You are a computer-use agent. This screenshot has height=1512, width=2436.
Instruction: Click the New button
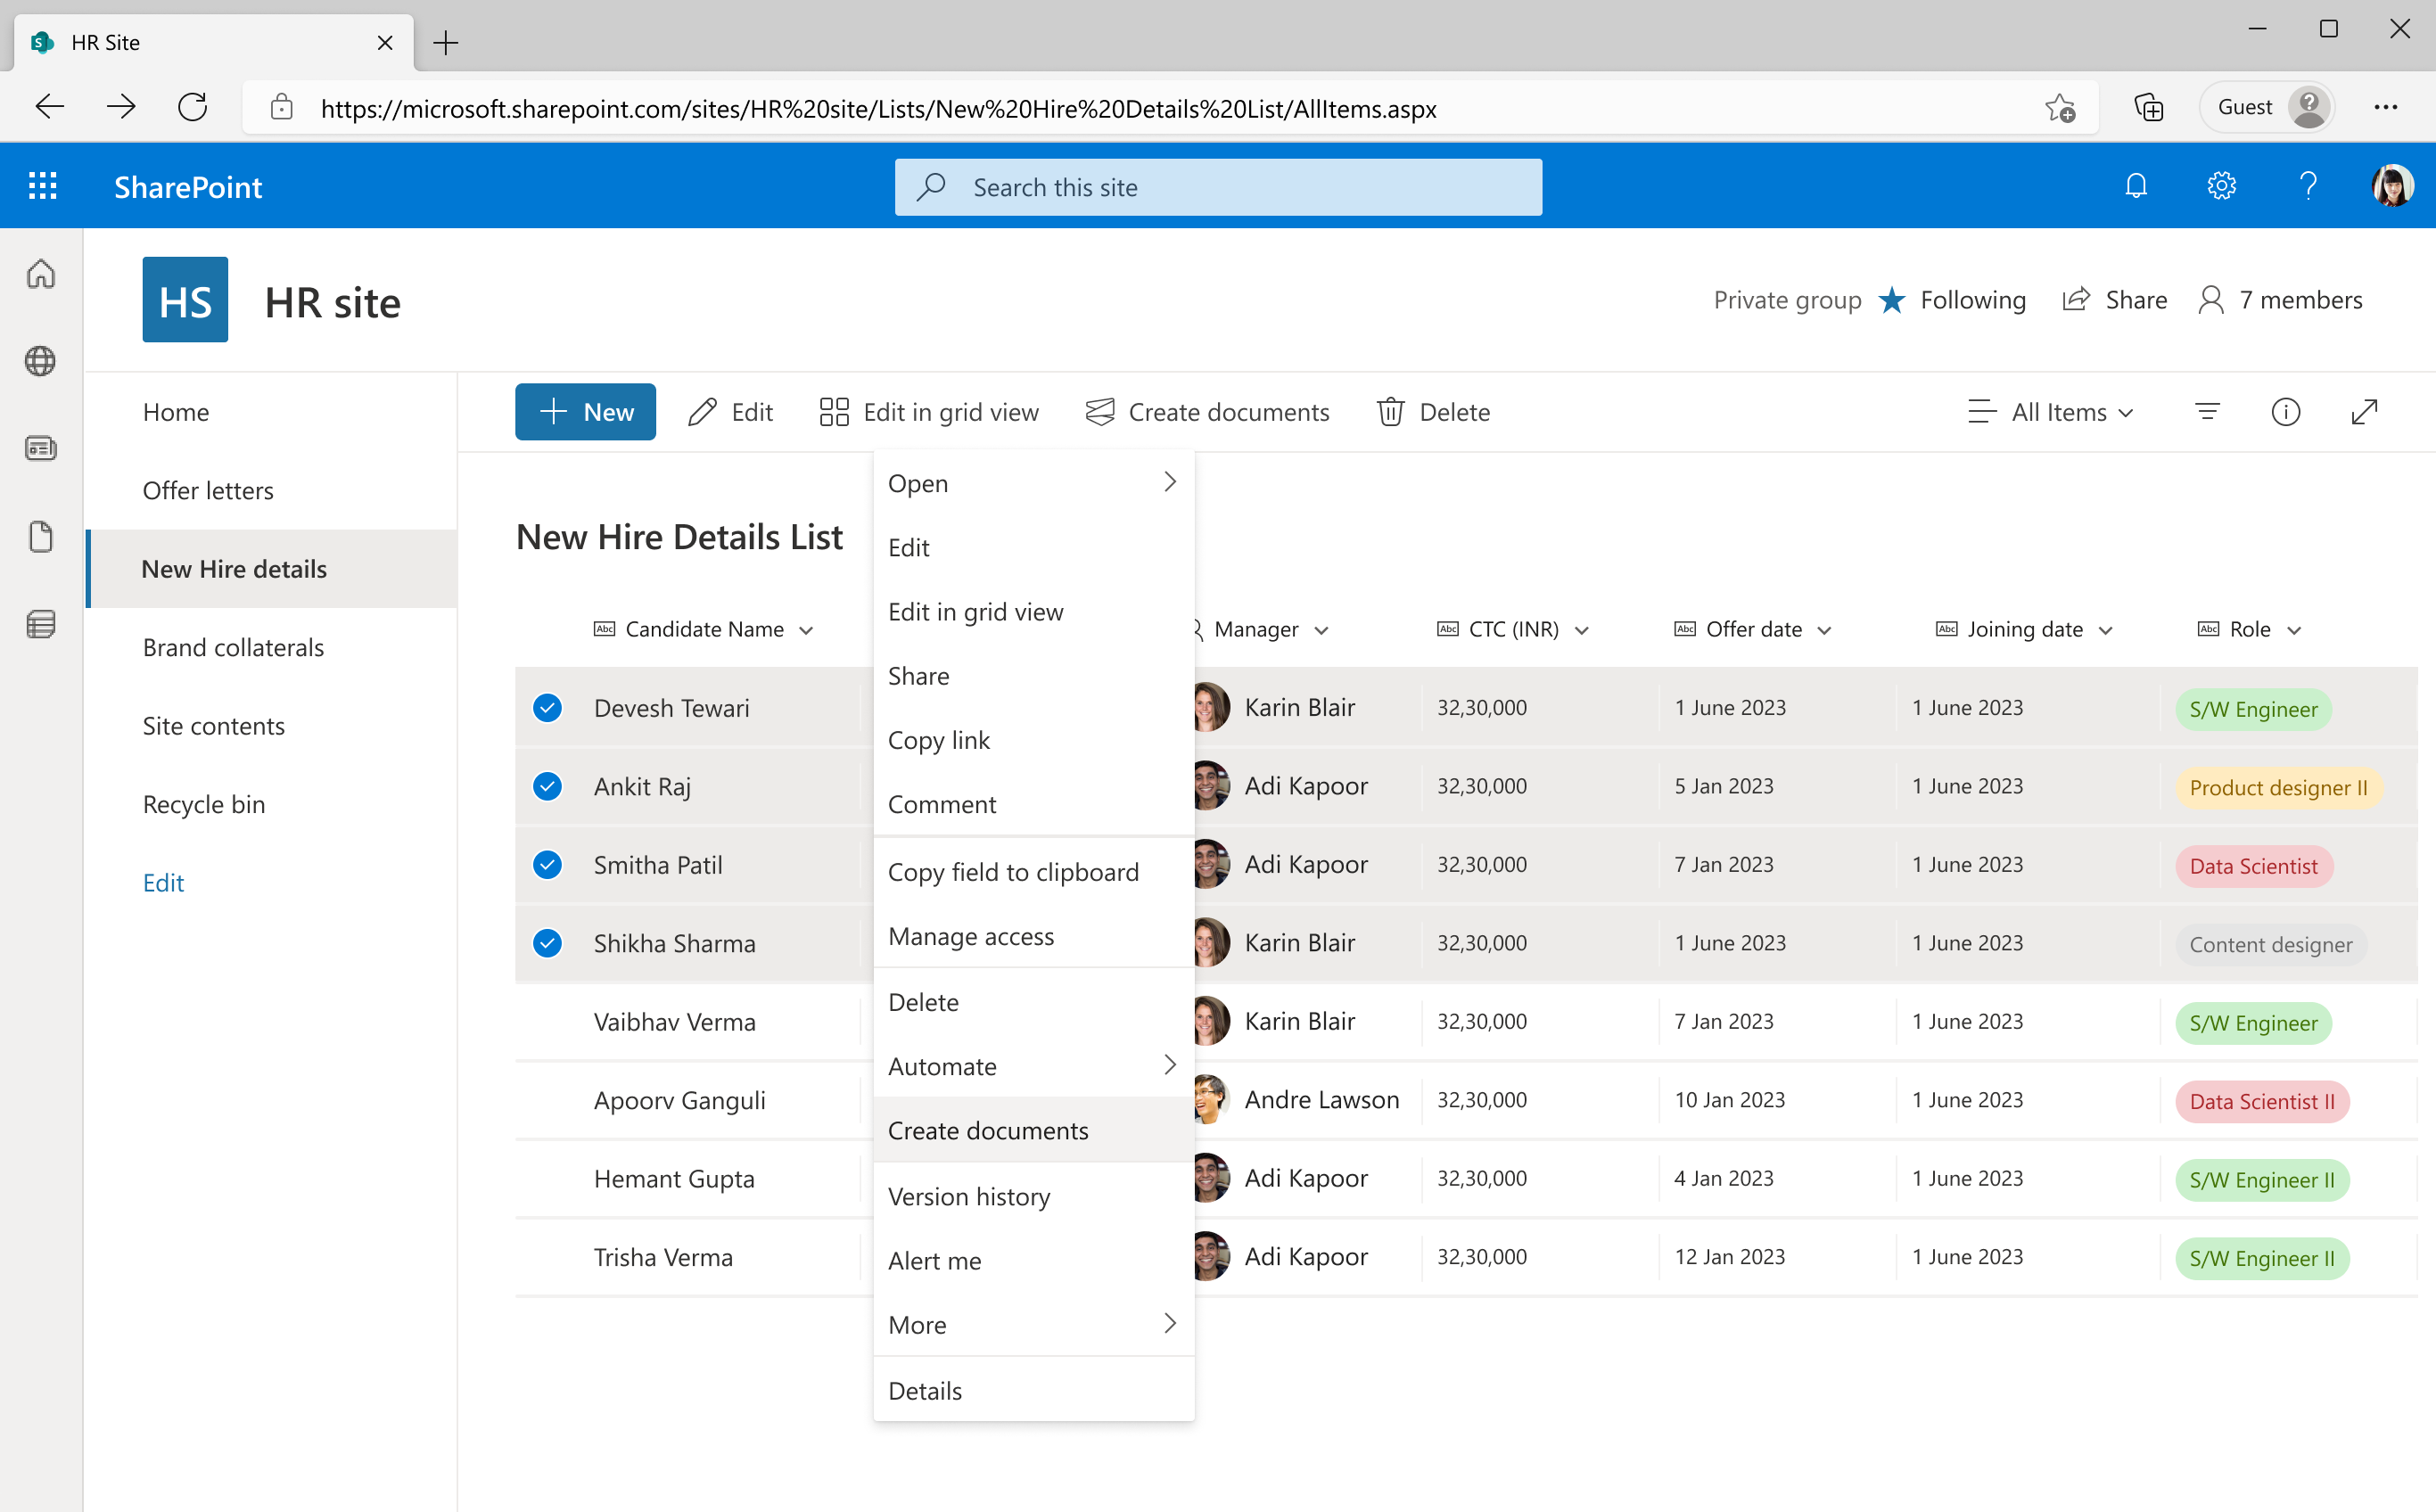[x=585, y=412]
